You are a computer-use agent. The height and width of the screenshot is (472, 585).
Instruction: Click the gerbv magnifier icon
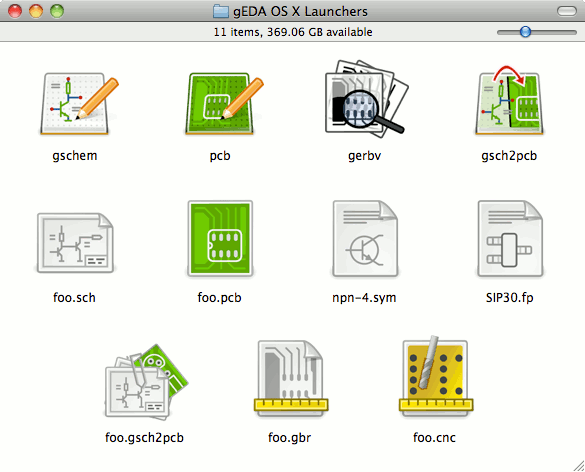[366, 99]
